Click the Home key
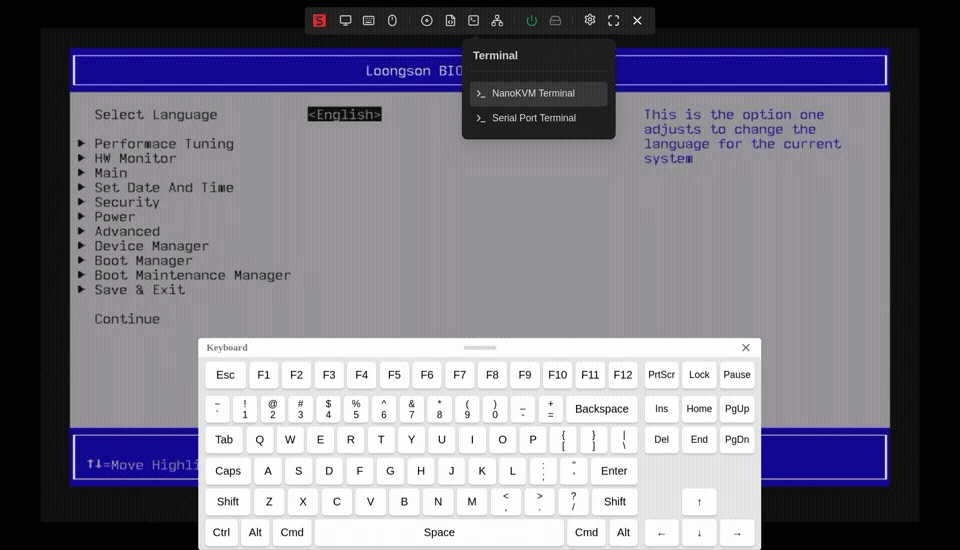 [x=699, y=409]
